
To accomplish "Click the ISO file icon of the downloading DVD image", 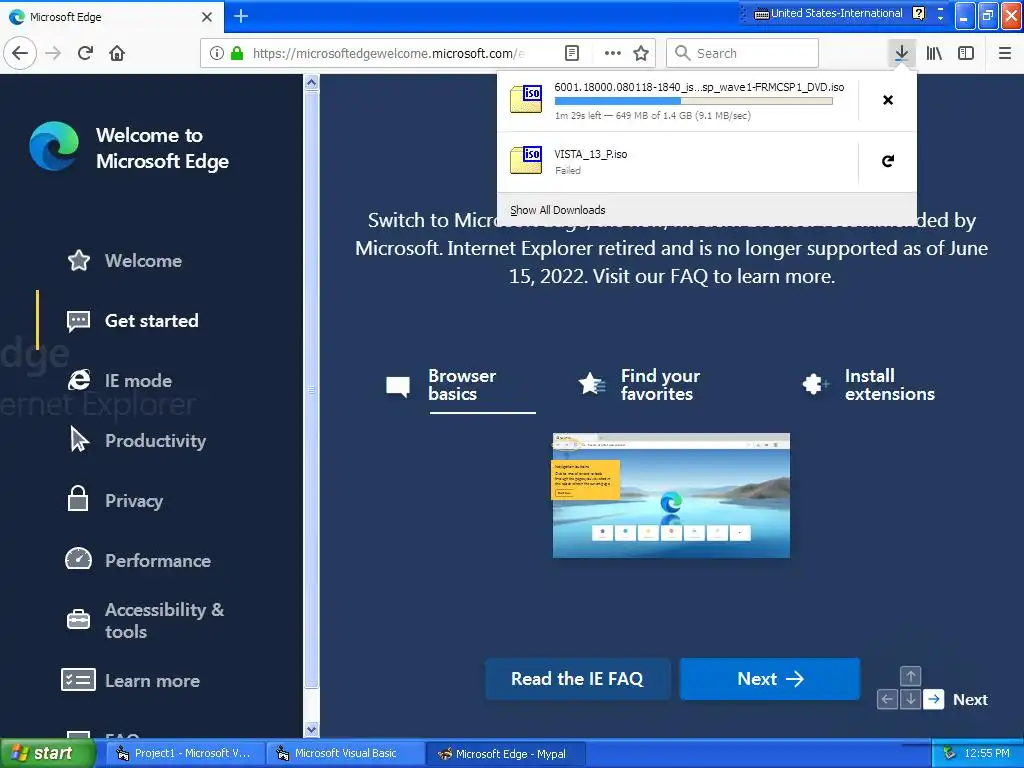I will 526,99.
